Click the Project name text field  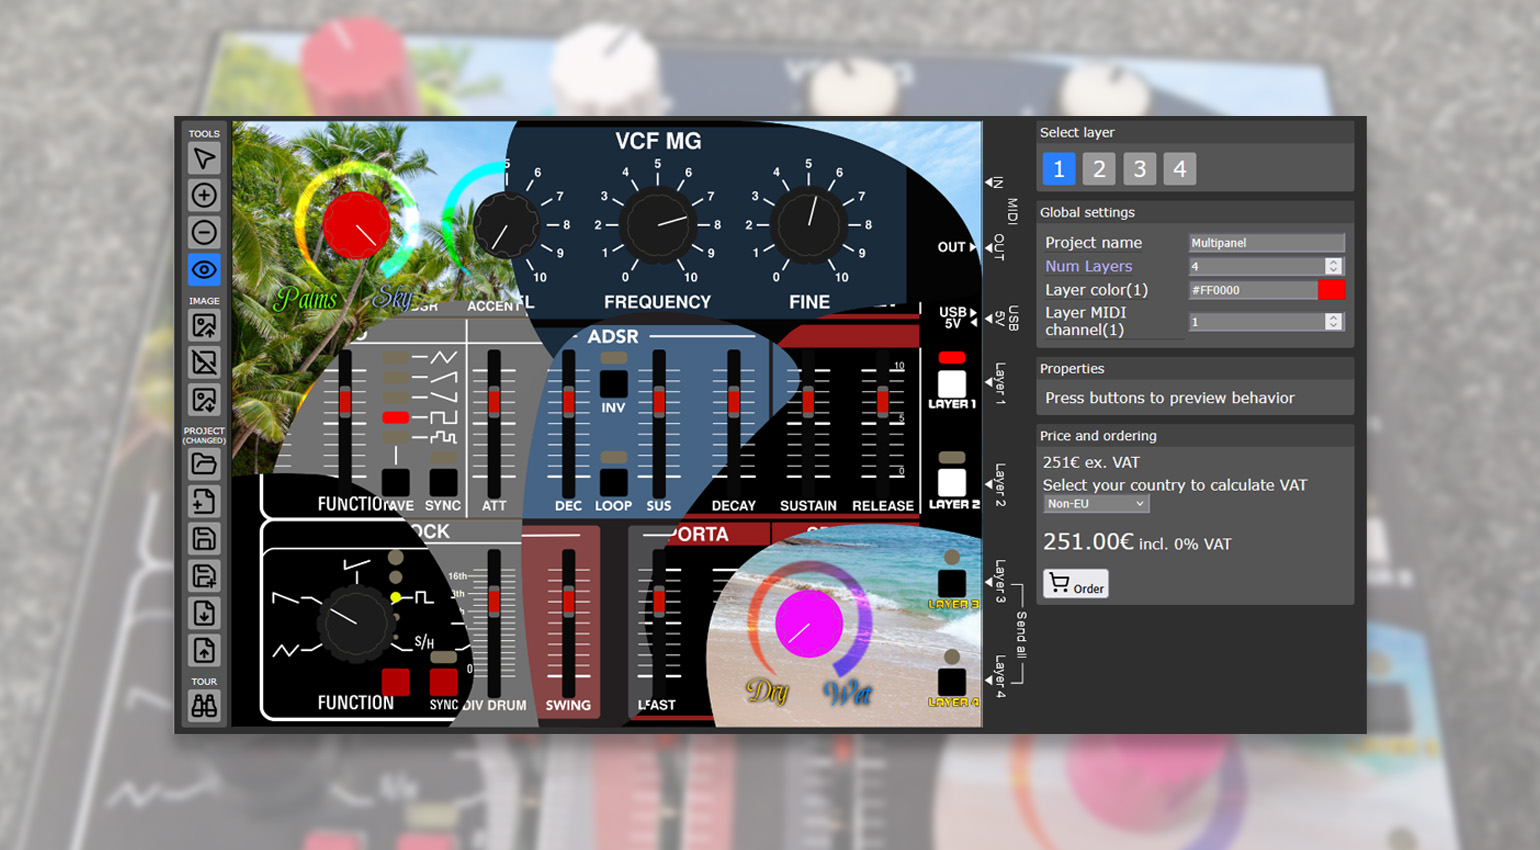pyautogui.click(x=1266, y=243)
